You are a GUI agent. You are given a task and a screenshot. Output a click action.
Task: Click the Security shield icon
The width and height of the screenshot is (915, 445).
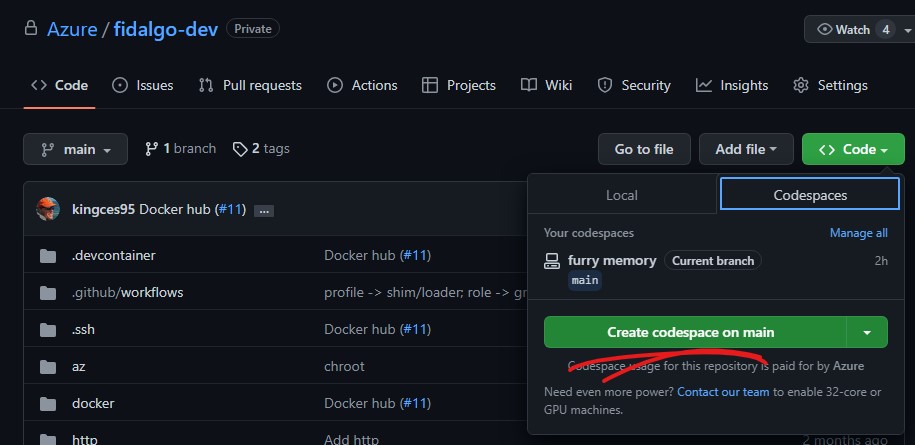[x=605, y=85]
